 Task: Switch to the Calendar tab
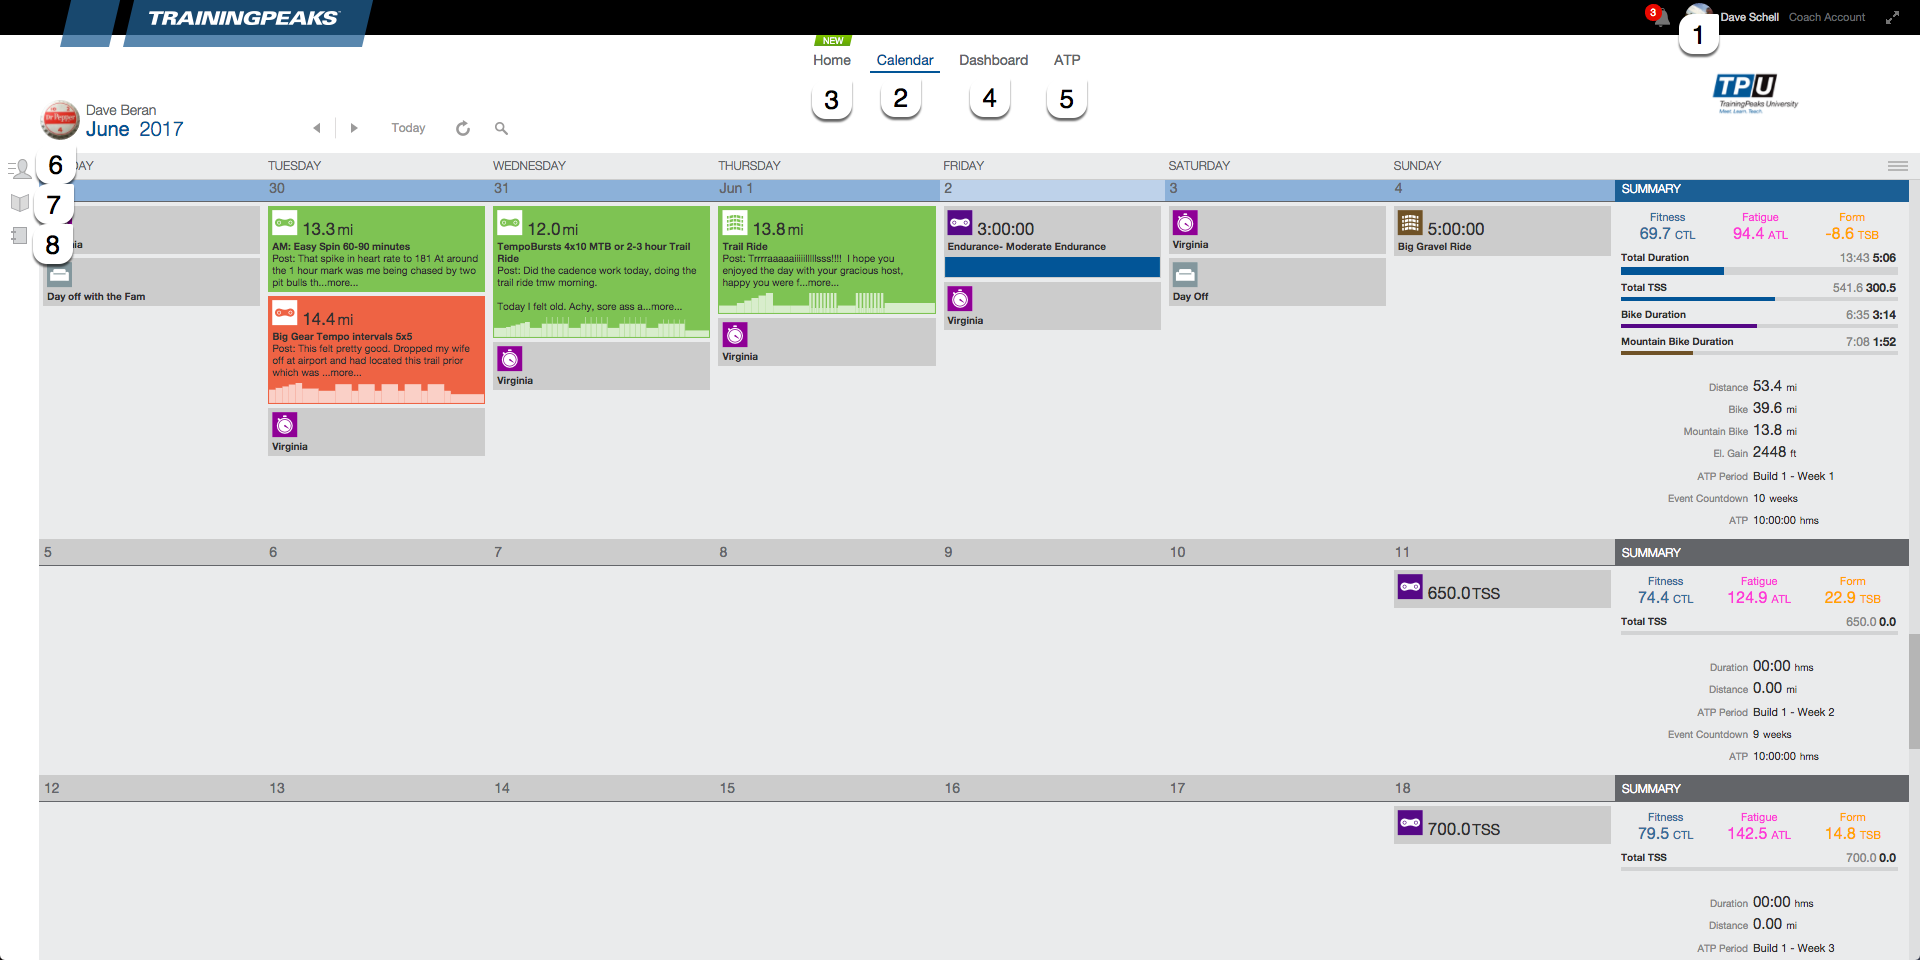[x=905, y=60]
